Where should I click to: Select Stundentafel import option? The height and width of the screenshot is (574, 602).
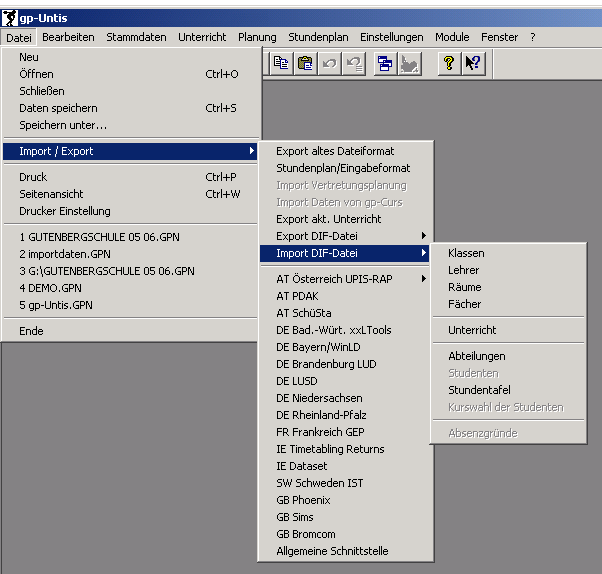(x=479, y=390)
